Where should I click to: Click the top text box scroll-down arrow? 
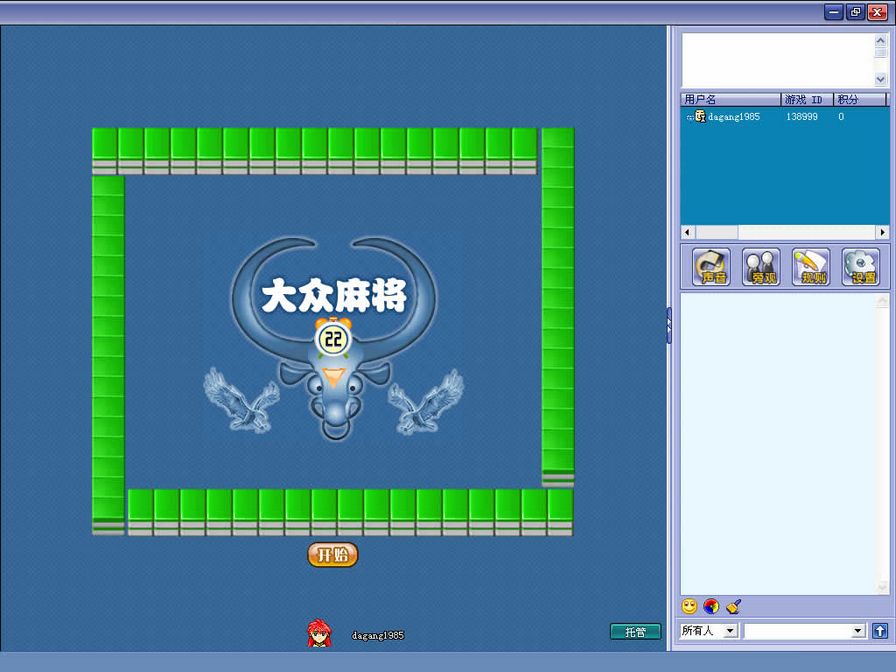point(881,79)
